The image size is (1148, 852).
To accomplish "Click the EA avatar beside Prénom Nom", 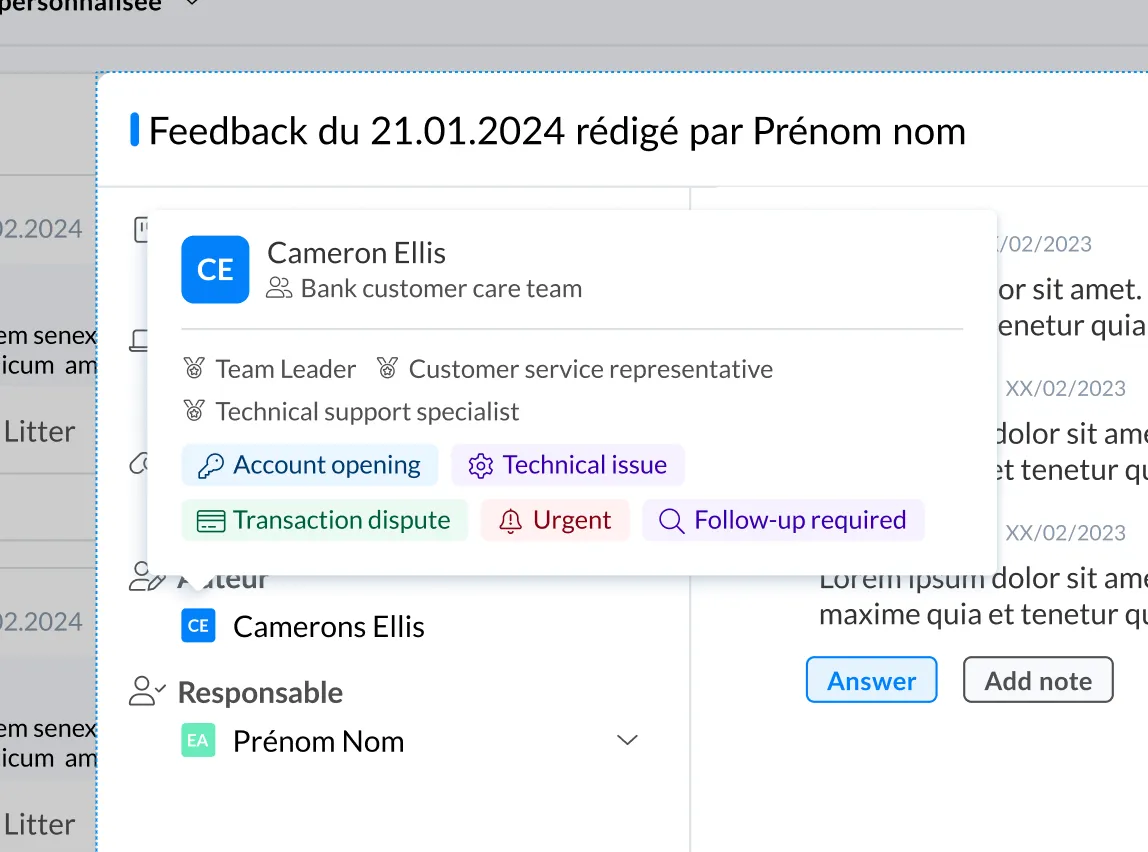I will click(x=198, y=741).
